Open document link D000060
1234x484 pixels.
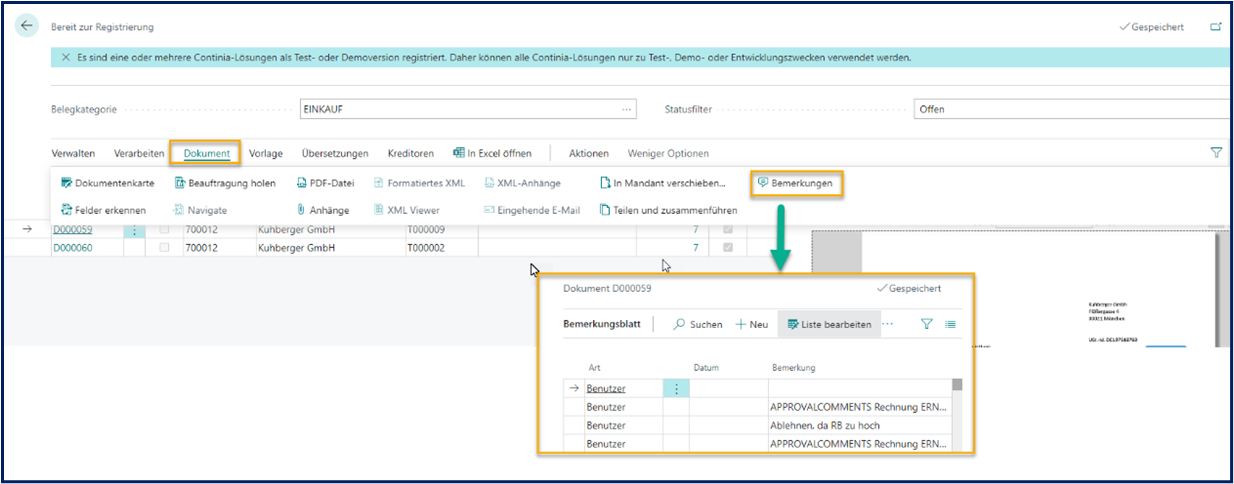click(x=72, y=247)
